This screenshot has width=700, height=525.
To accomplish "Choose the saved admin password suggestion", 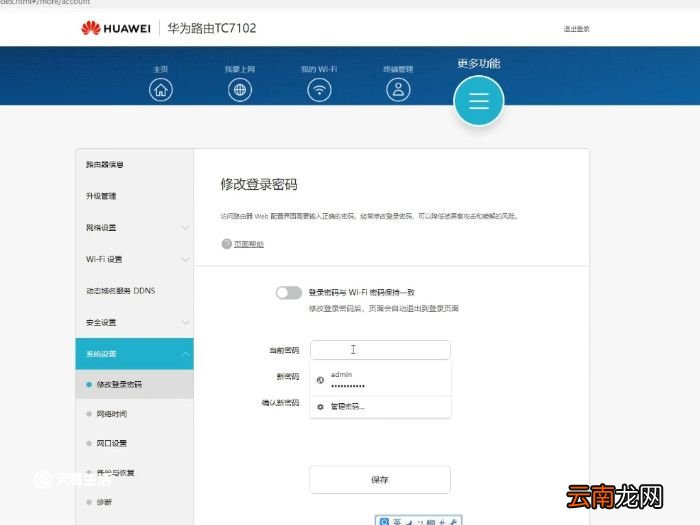I will [x=380, y=380].
